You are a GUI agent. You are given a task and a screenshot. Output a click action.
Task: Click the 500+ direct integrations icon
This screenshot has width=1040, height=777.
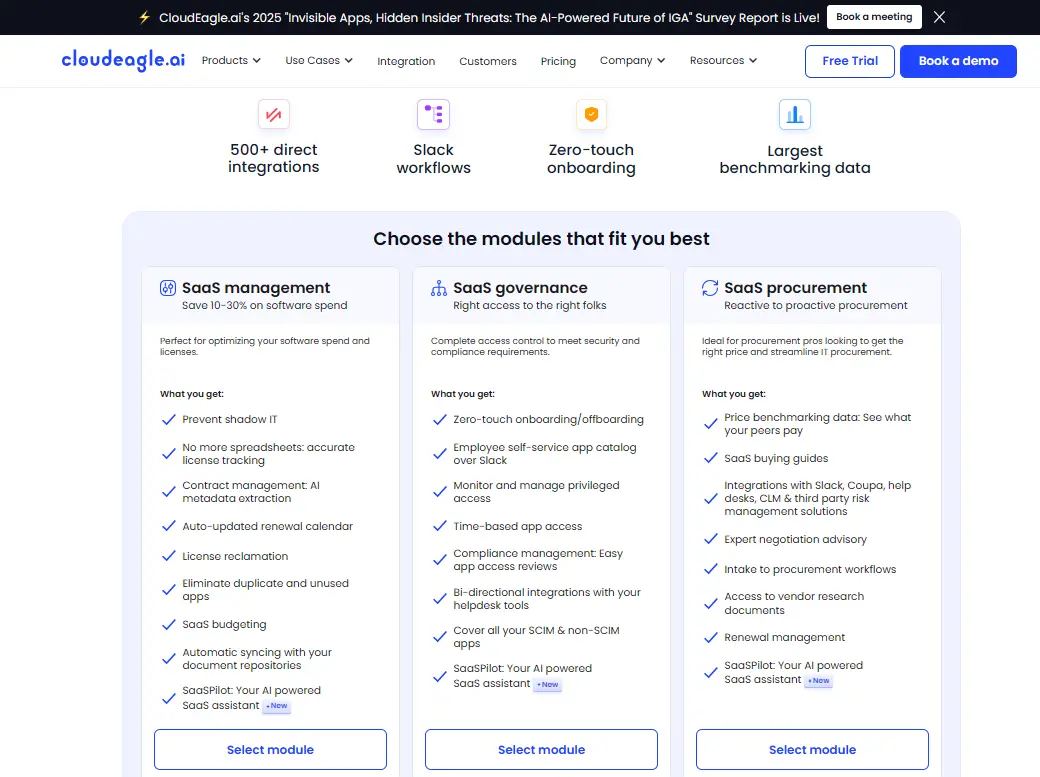pyautogui.click(x=273, y=114)
